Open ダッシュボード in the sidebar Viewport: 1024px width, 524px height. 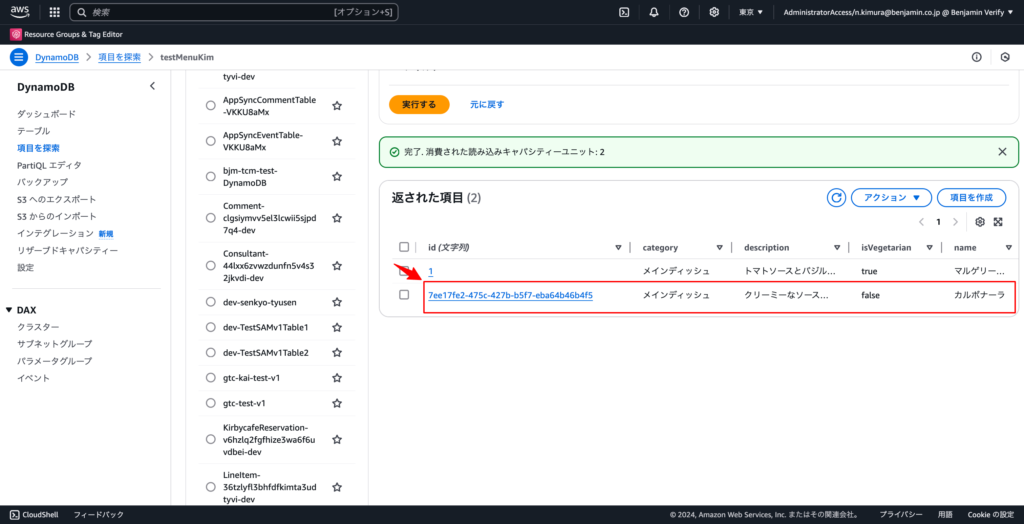tap(46, 114)
